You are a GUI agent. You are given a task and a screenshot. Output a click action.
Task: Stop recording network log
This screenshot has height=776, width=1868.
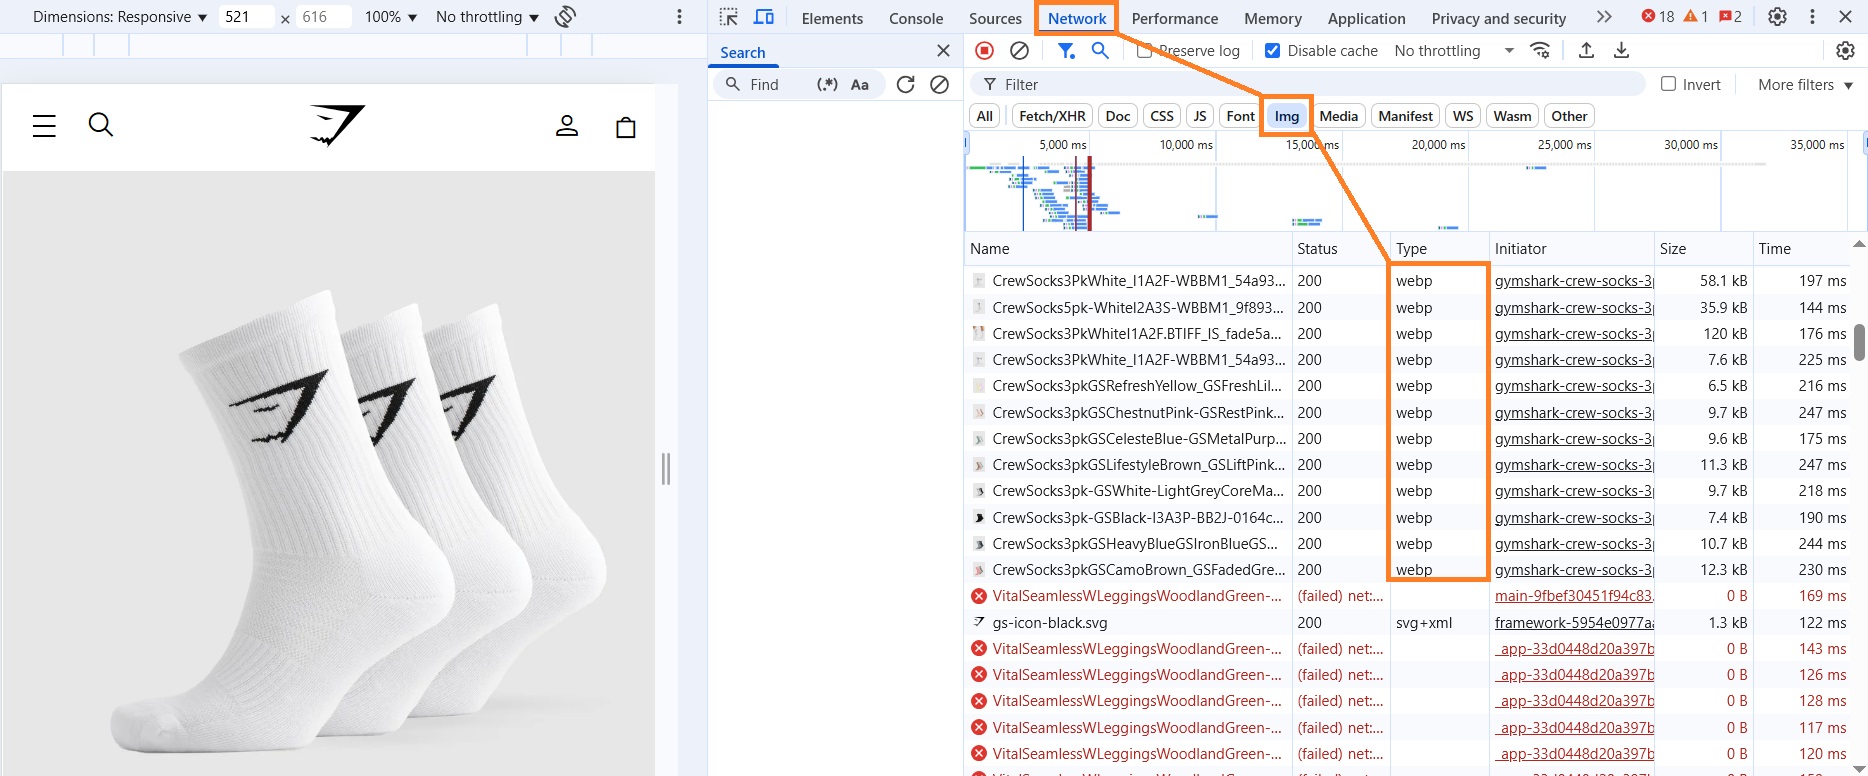click(985, 51)
